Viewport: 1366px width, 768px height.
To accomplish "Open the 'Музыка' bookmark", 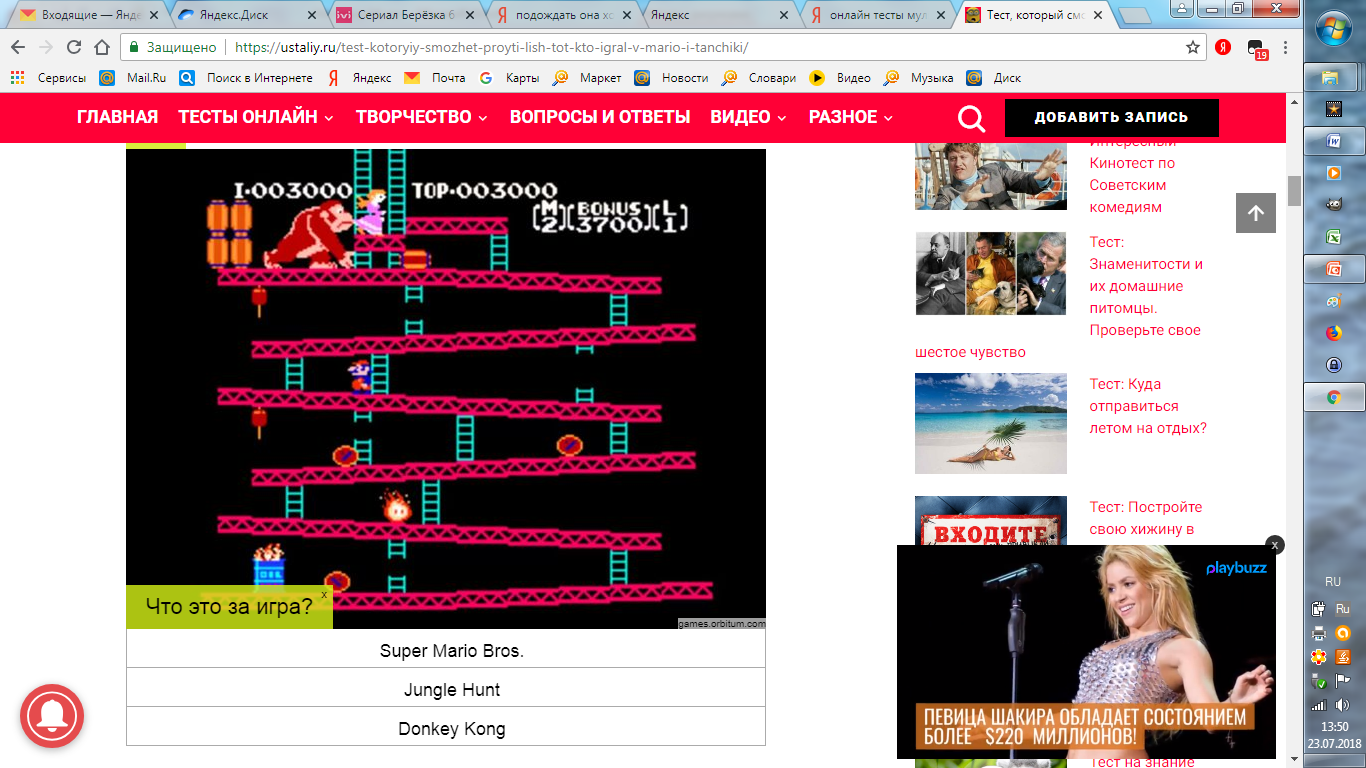I will 918,77.
